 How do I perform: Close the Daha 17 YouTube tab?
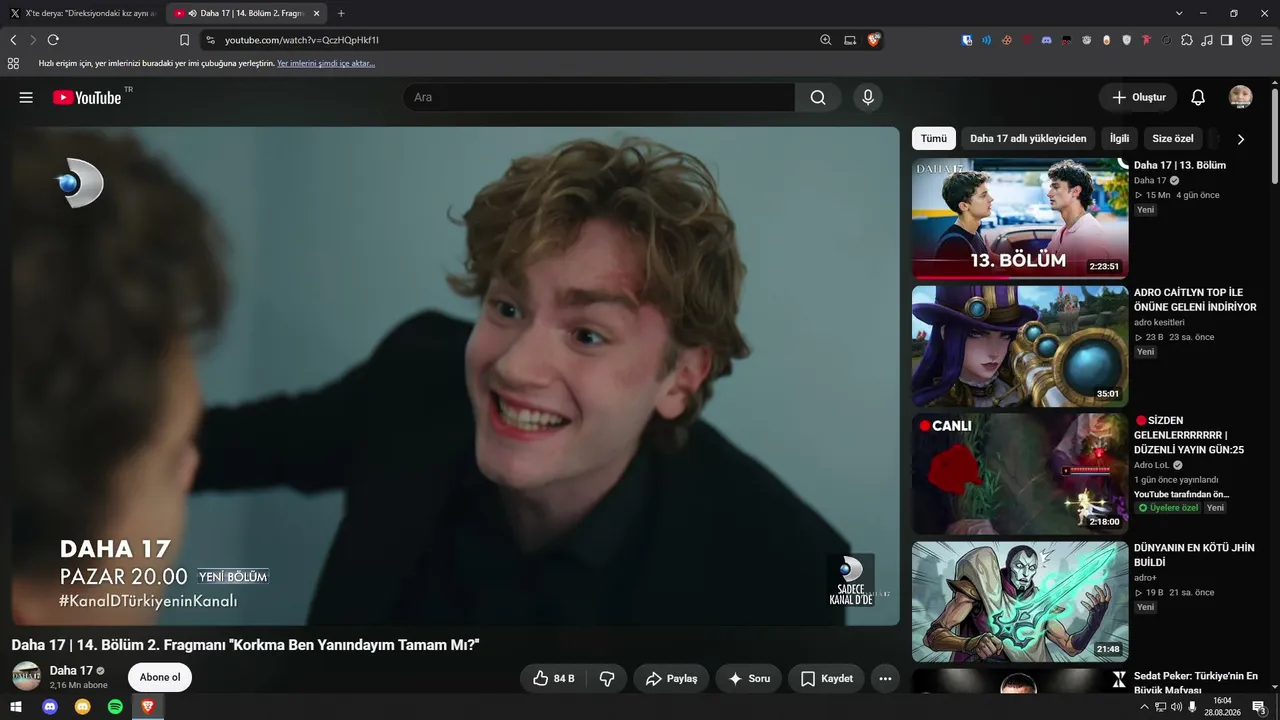coord(315,13)
